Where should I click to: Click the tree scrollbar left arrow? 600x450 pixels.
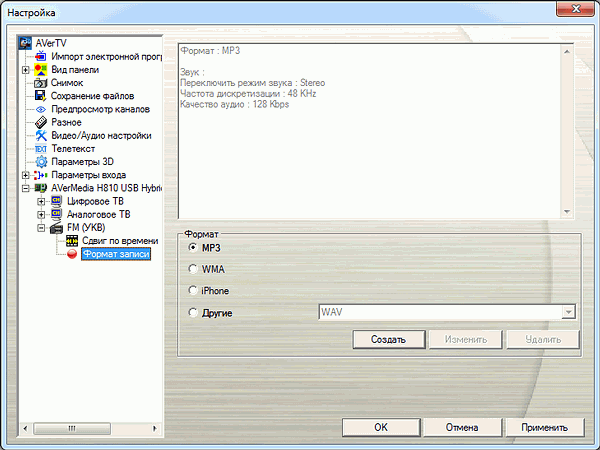coord(26,428)
